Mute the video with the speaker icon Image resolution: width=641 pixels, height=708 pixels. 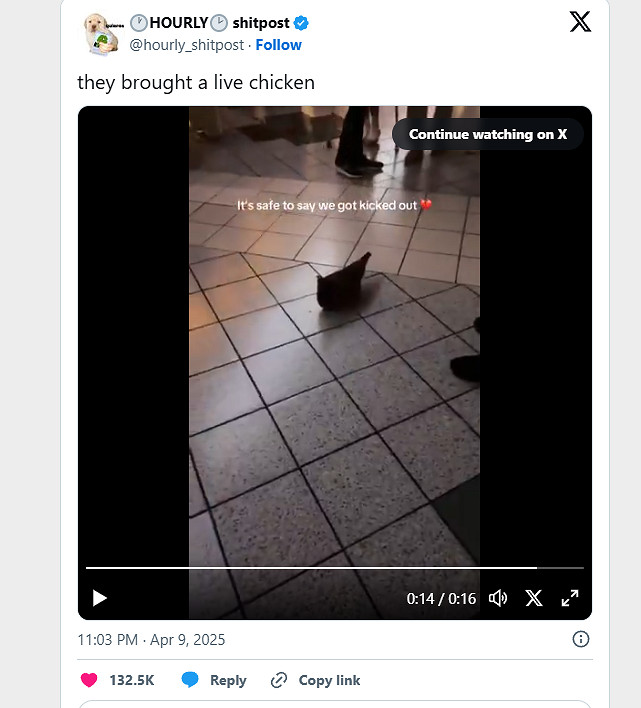tap(498, 598)
